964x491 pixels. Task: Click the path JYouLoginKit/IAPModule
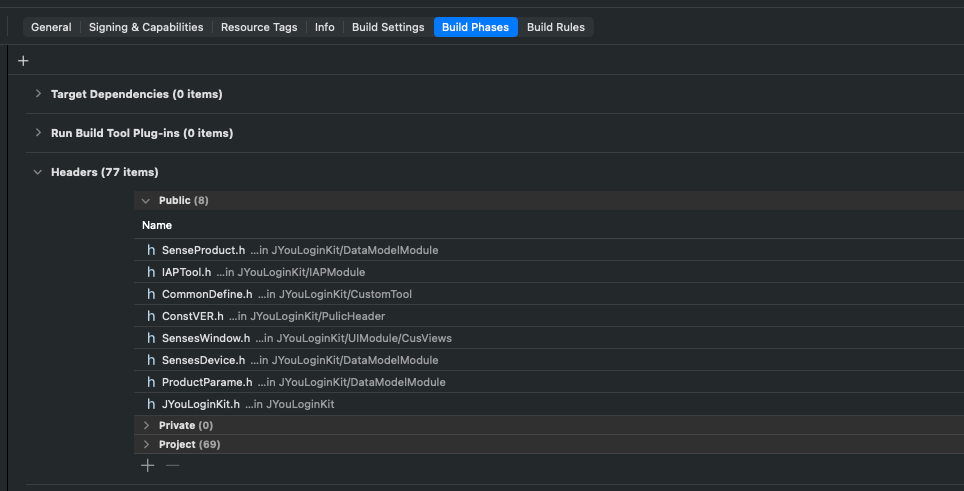pos(301,272)
